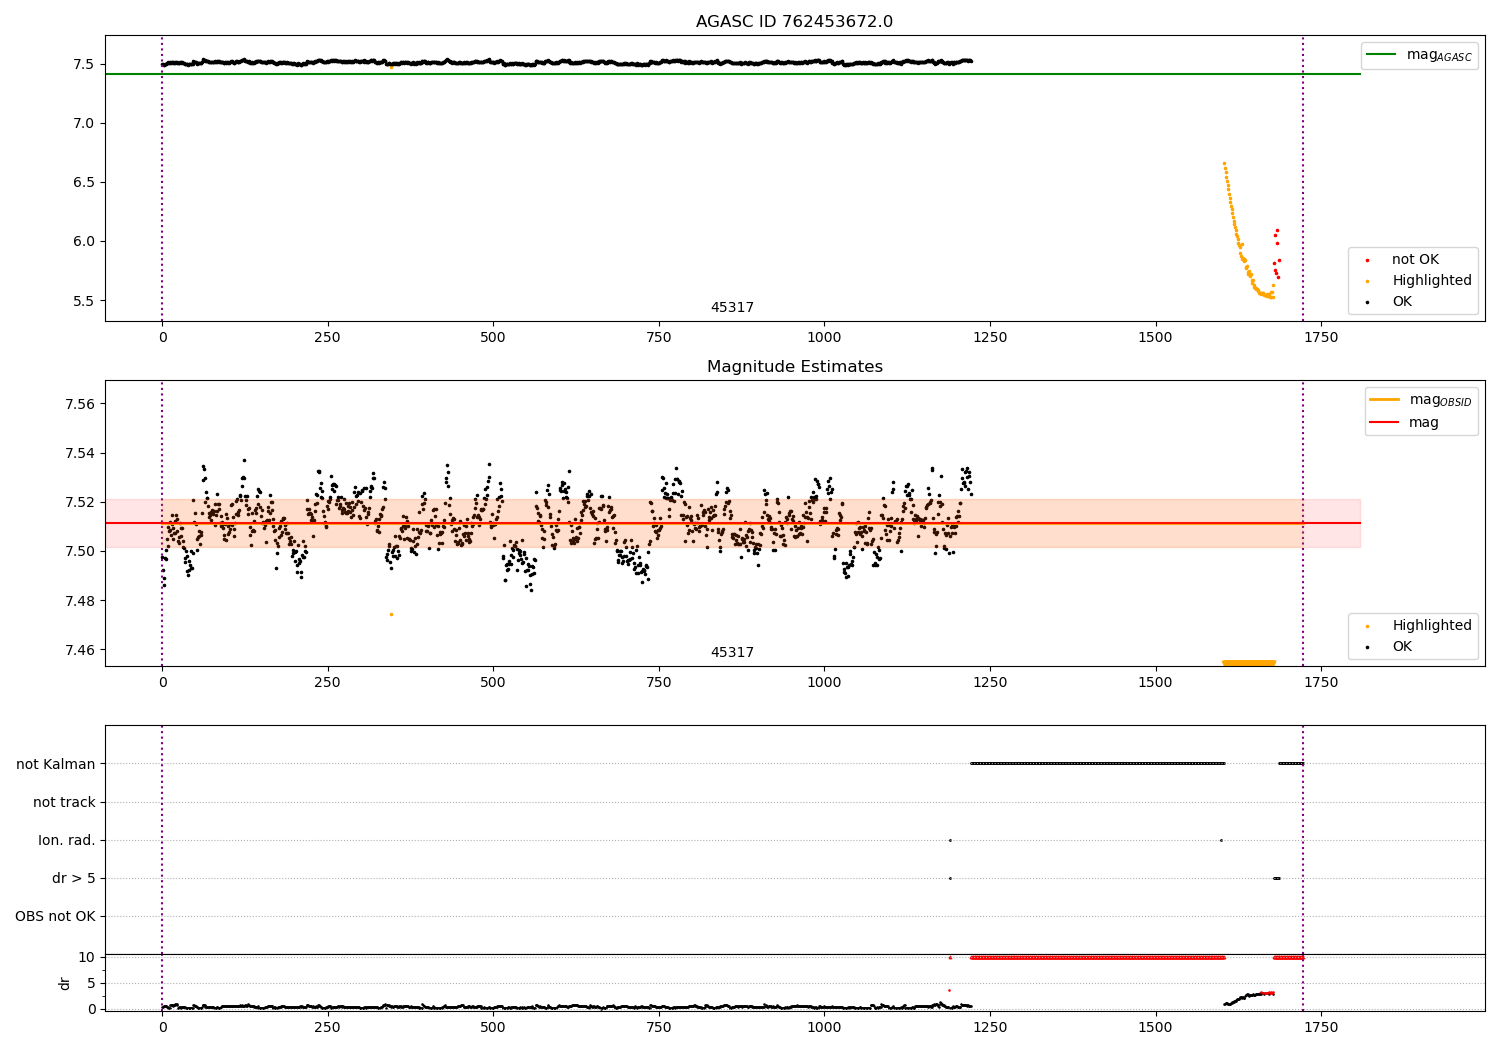1500x1050 pixels.
Task: Click the long not-Kalman row of black points
Action: [x=1097, y=763]
